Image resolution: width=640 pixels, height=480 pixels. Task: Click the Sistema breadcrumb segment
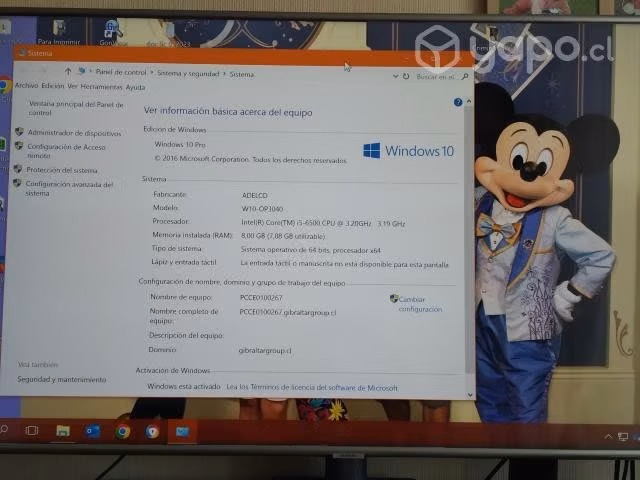coord(241,74)
